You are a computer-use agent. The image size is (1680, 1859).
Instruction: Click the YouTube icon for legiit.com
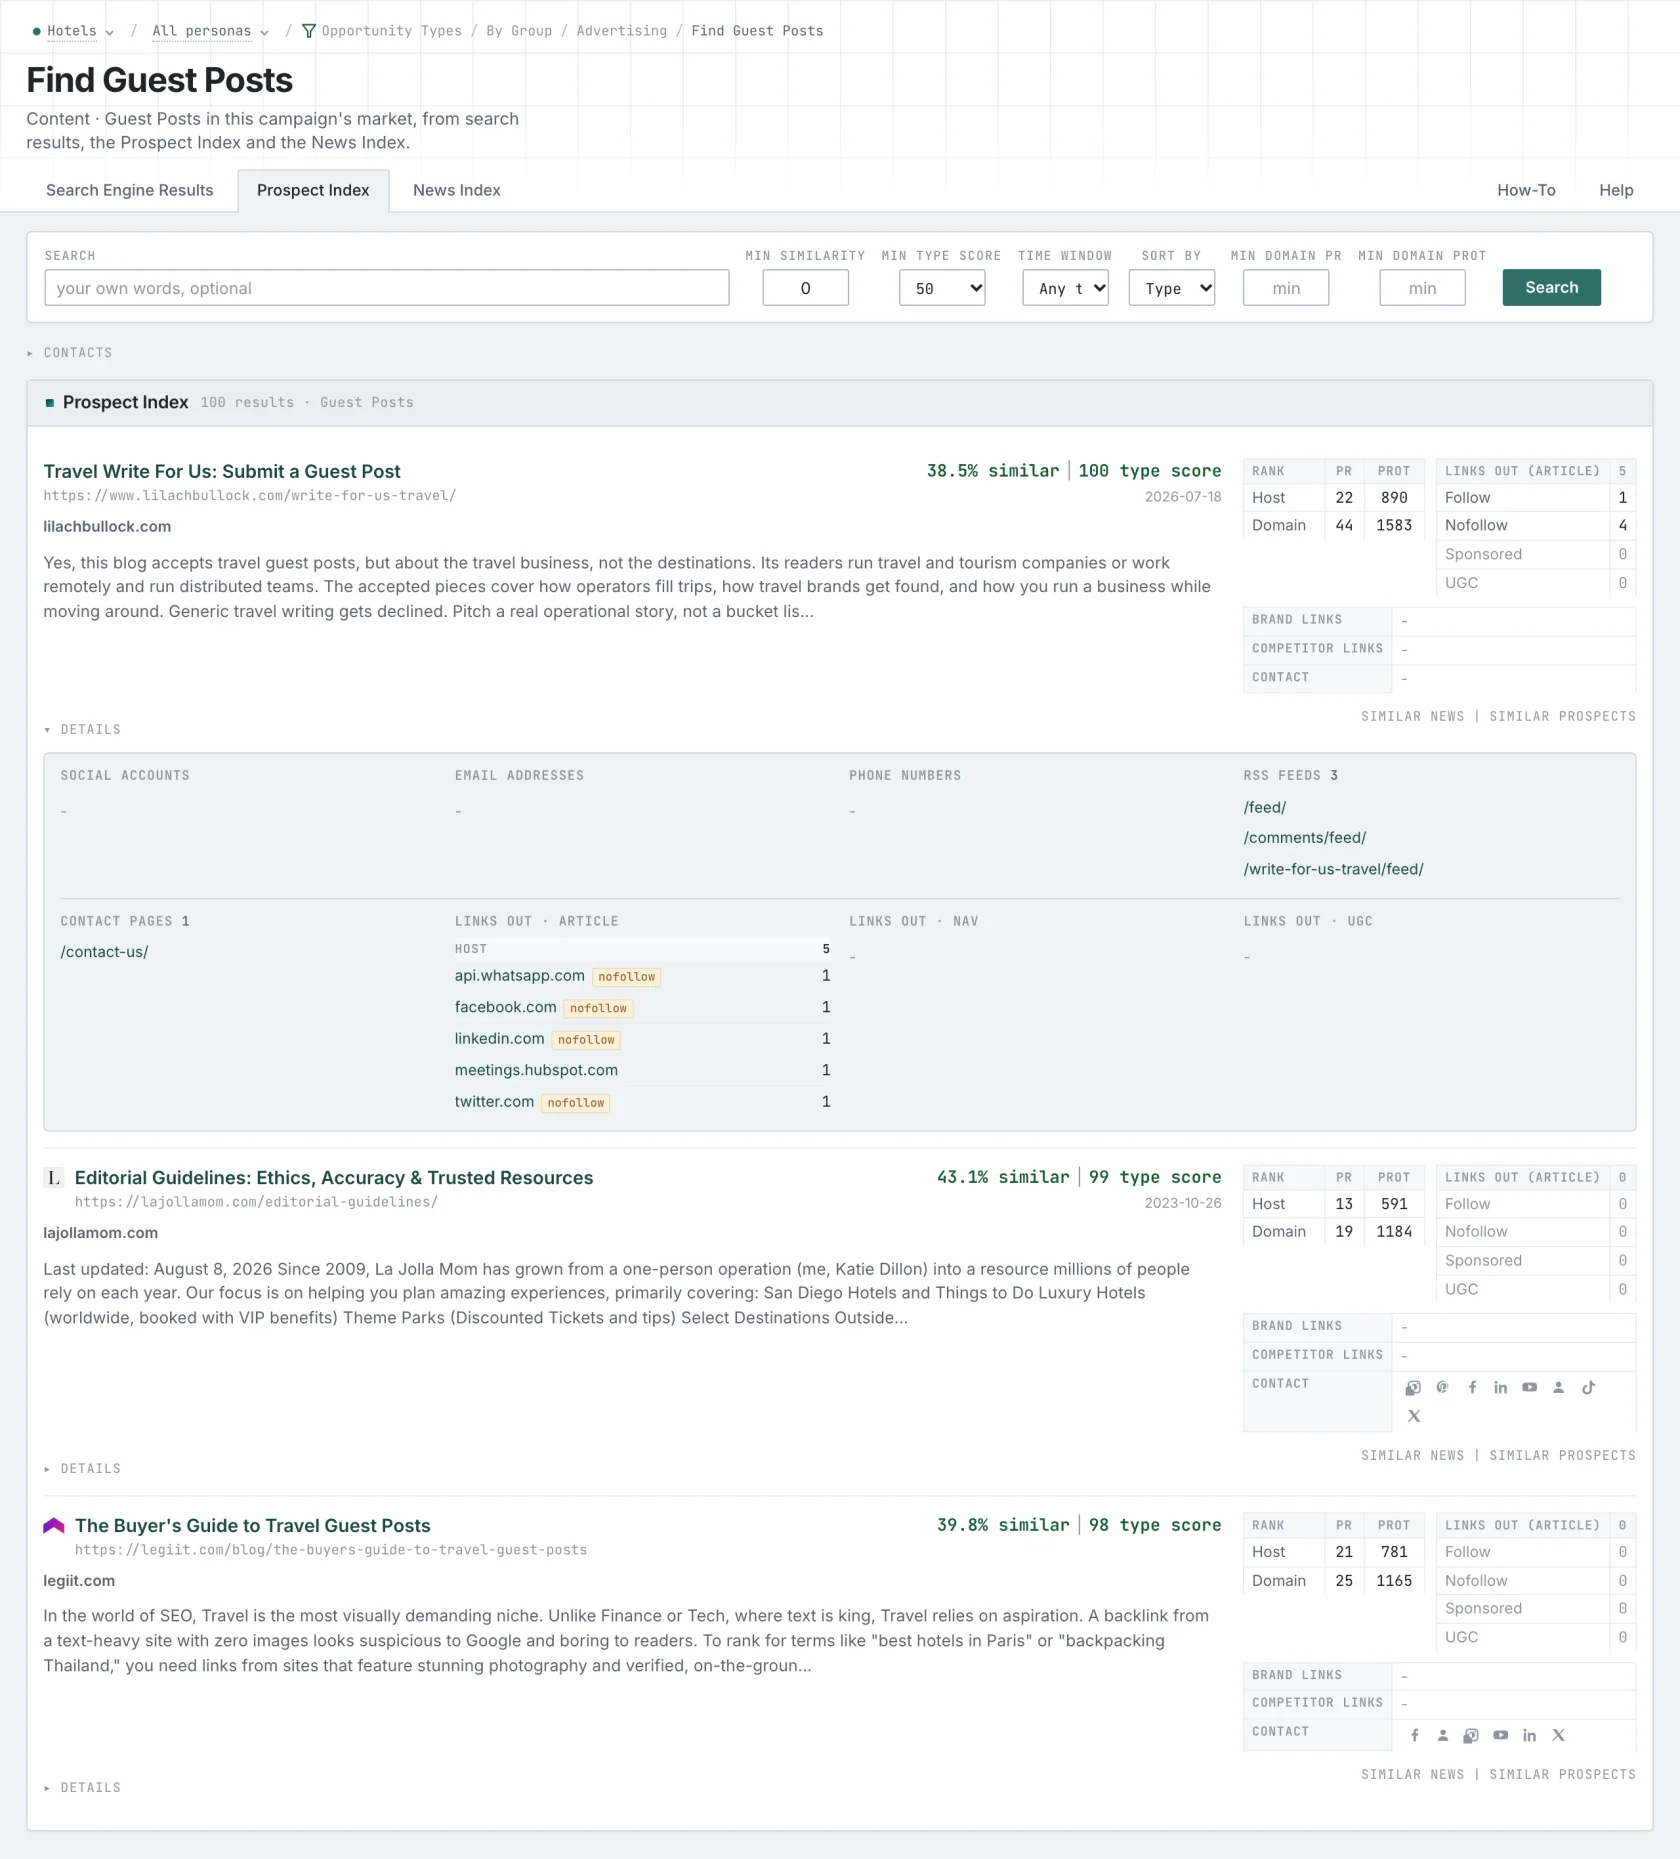pyautogui.click(x=1500, y=1735)
